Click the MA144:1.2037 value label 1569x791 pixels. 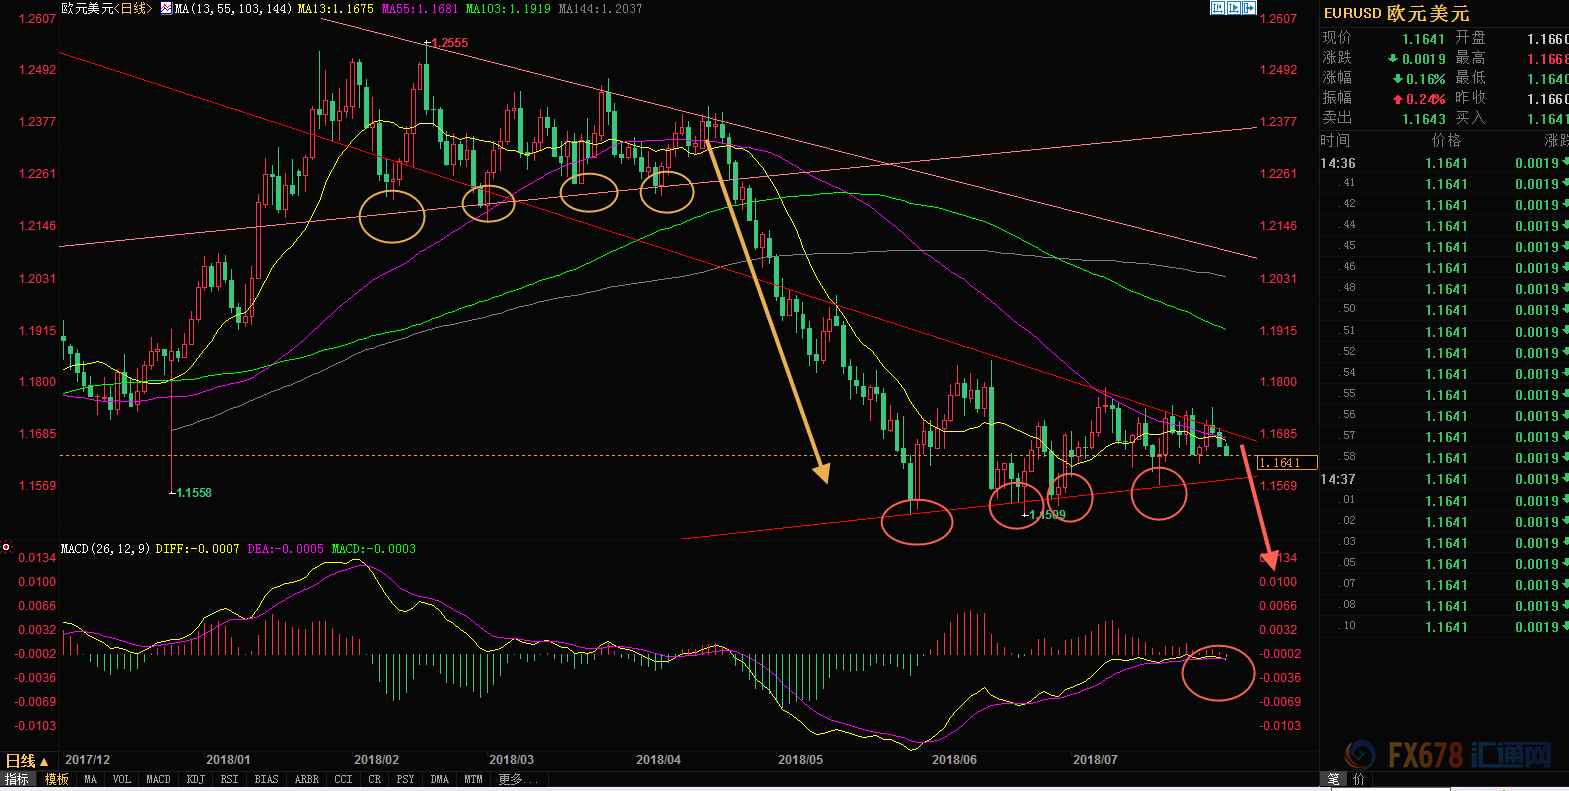[x=600, y=8]
